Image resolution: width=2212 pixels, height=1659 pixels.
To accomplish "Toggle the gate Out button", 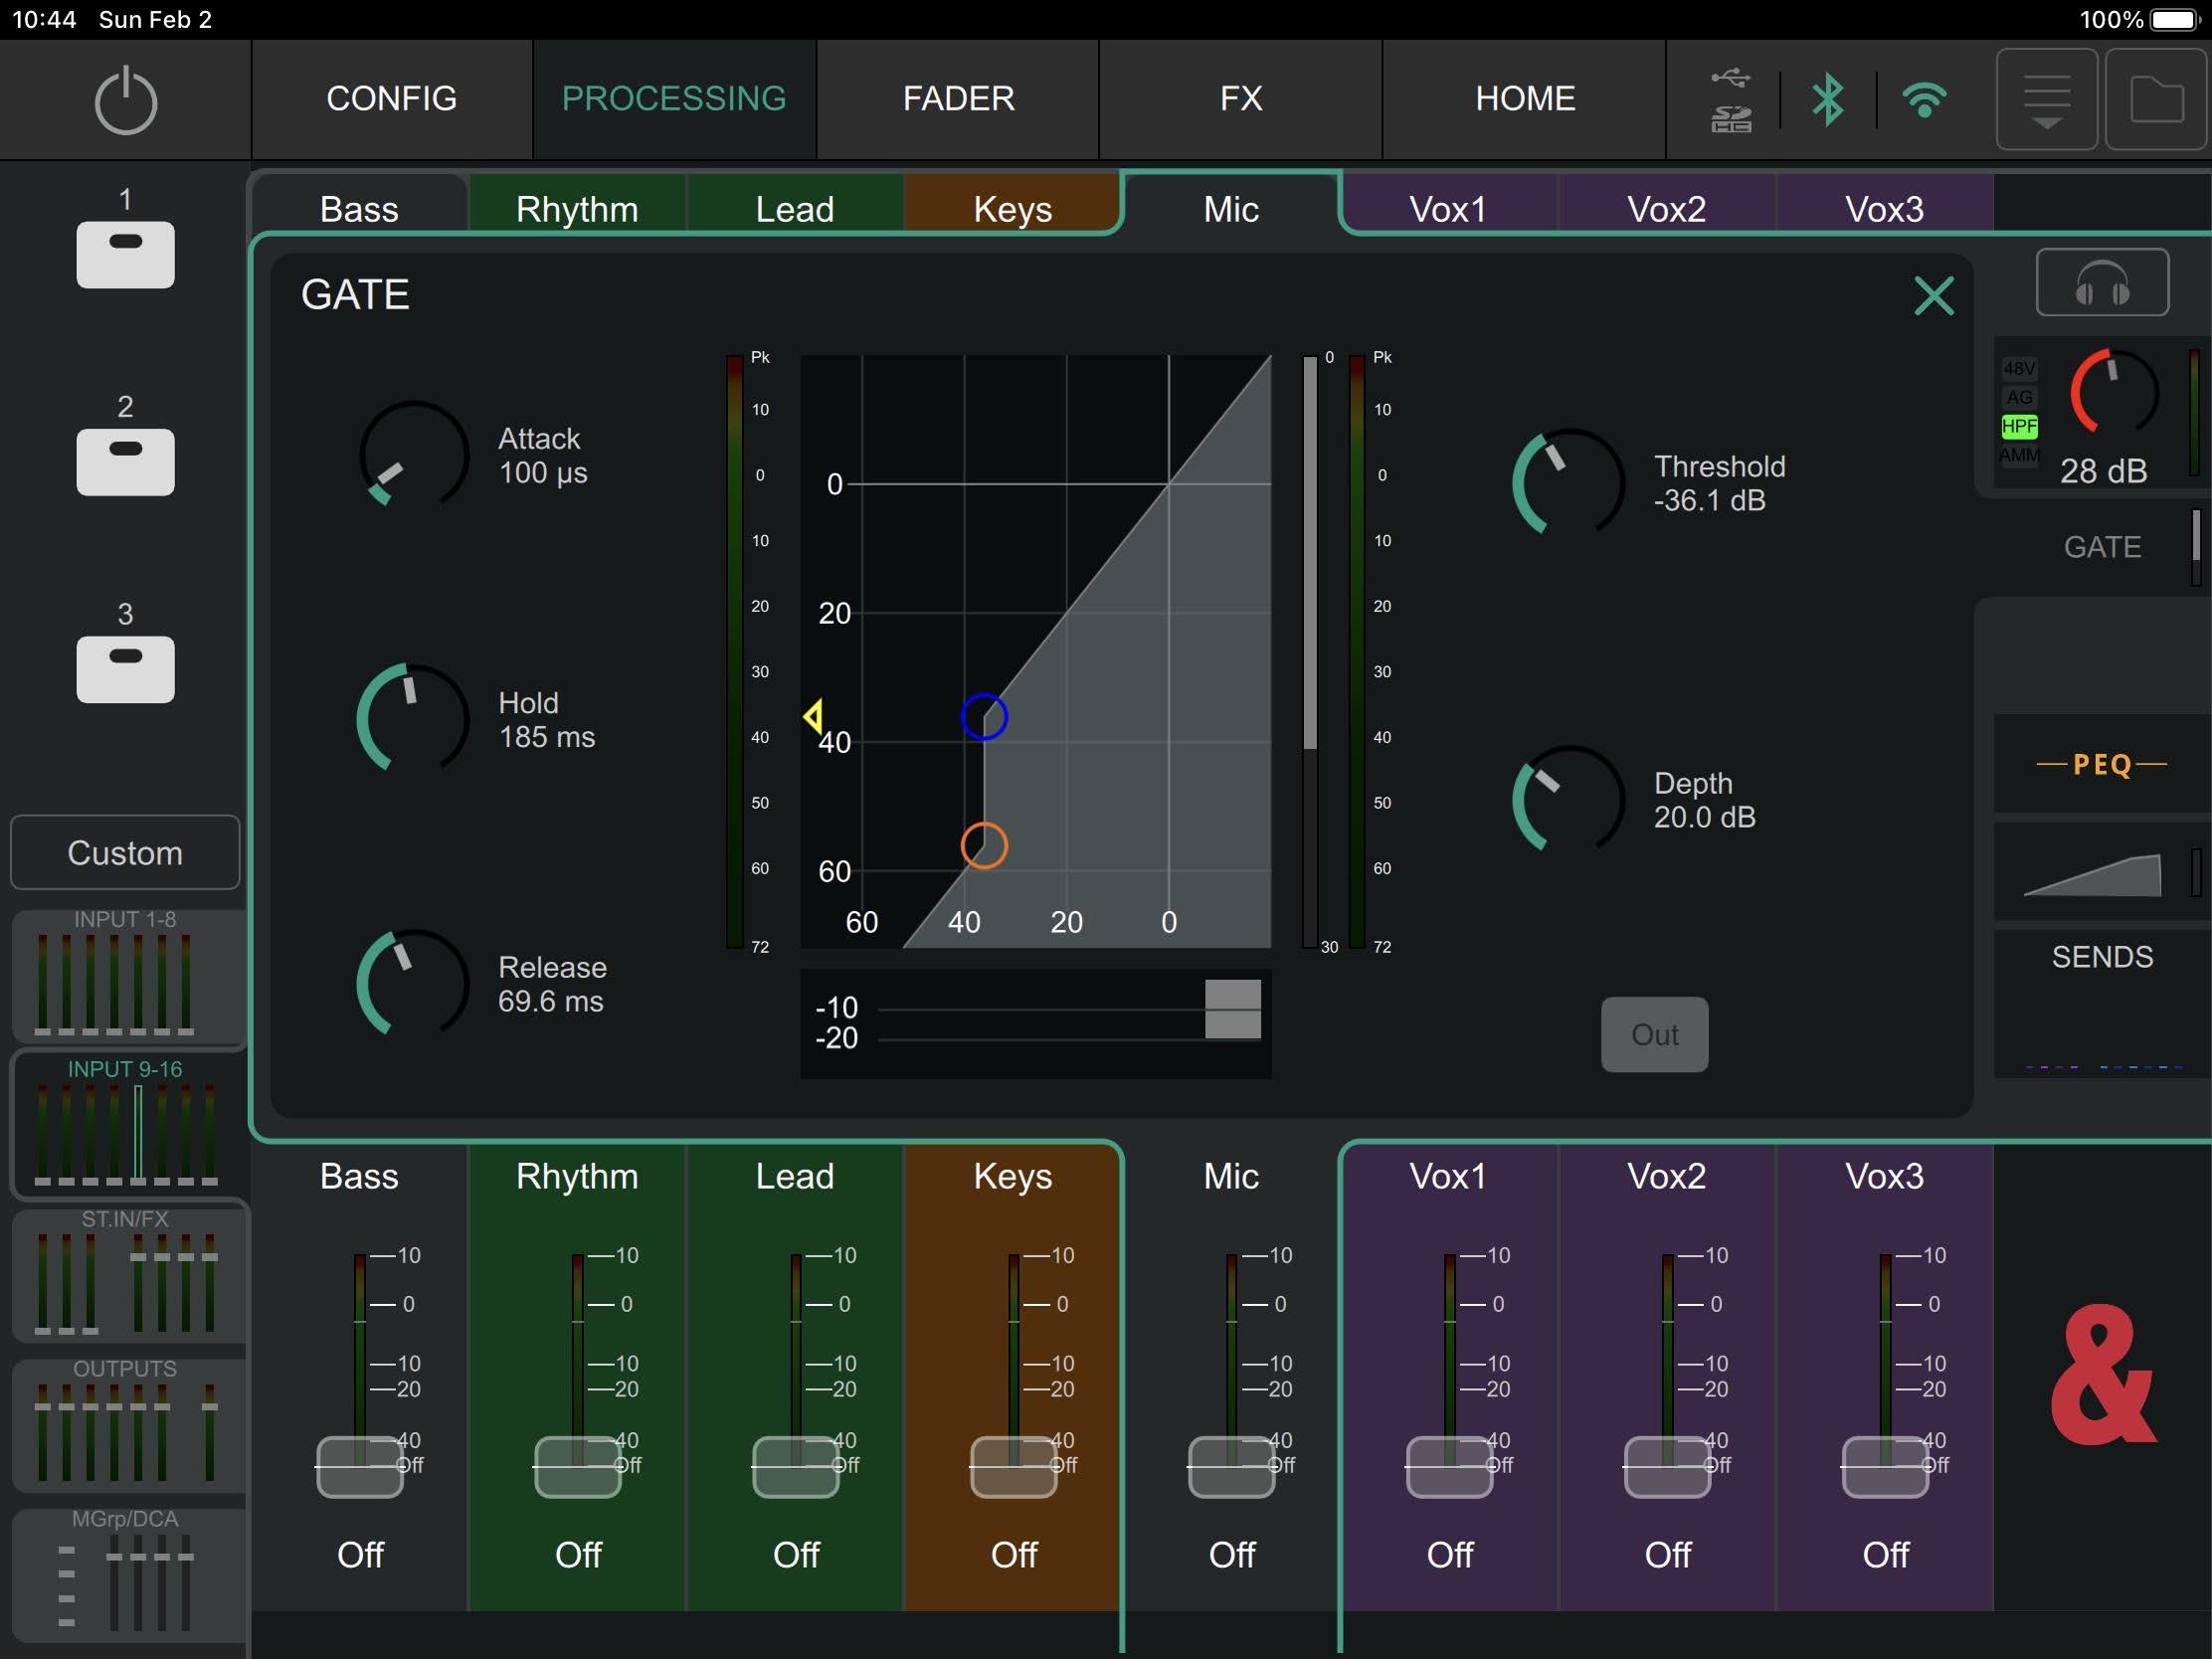I will point(1654,1034).
